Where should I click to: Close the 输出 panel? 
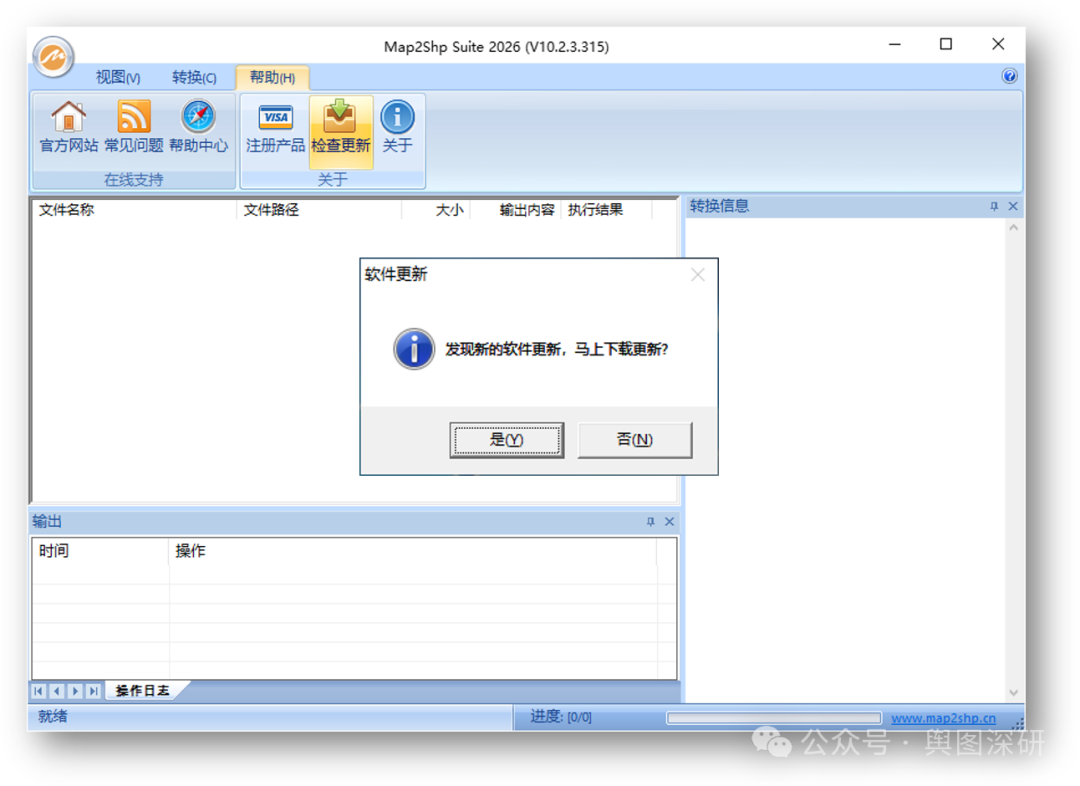pos(670,522)
